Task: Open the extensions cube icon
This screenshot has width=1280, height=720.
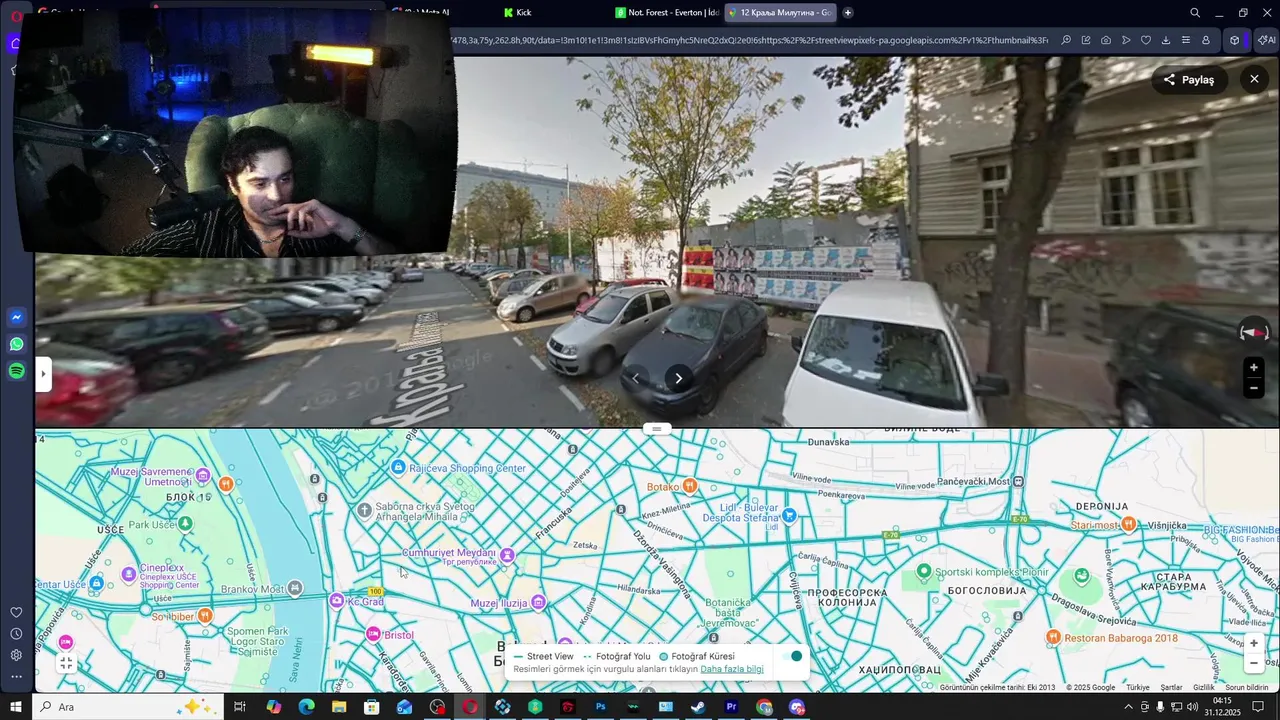Action: coord(1235,40)
